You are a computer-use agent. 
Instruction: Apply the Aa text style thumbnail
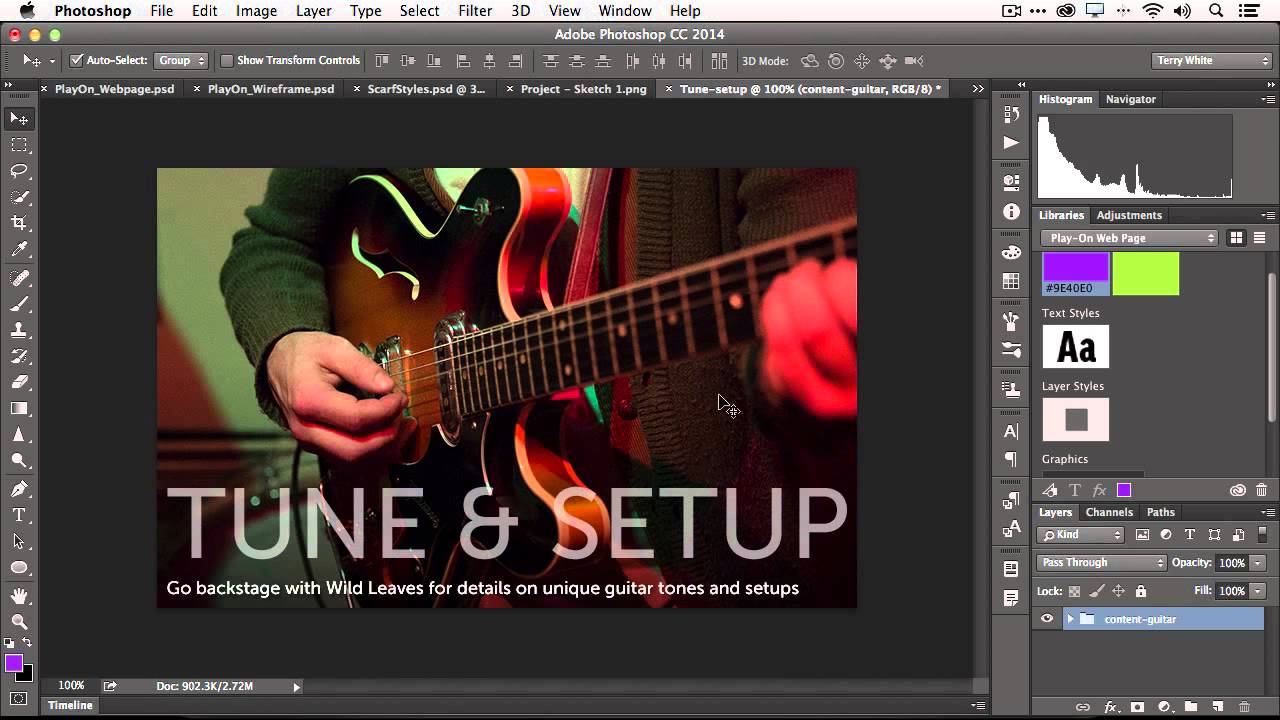pos(1076,347)
